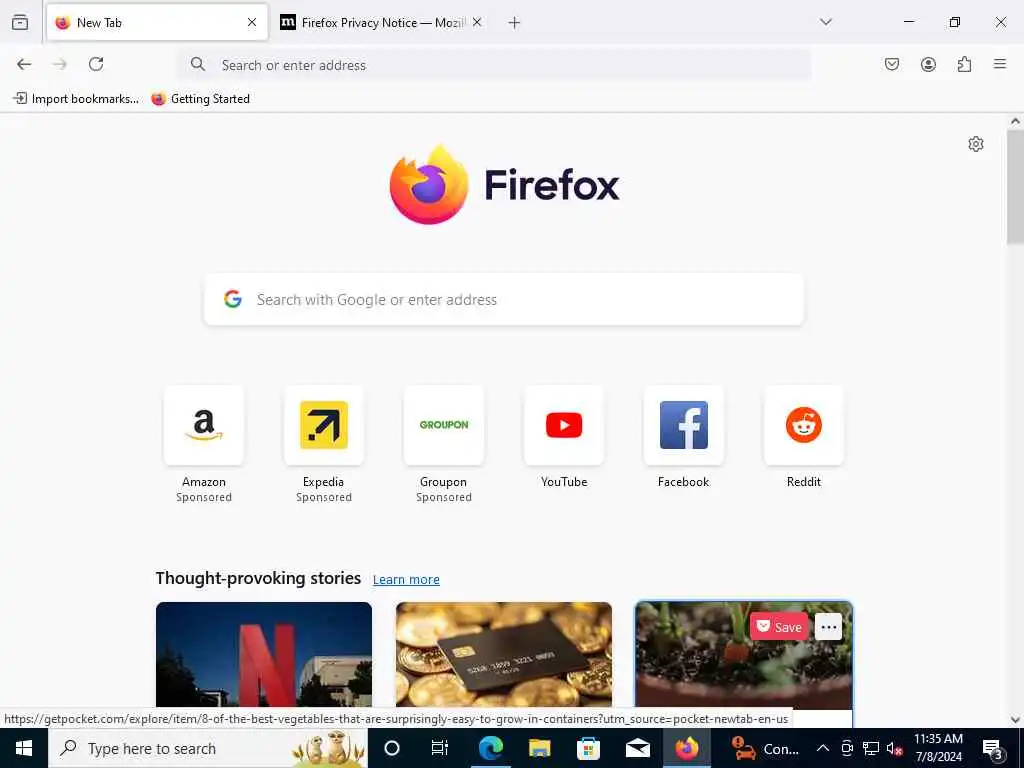Viewport: 1024px width, 768px height.
Task: Open new tab personalize gear settings
Action: tap(976, 144)
